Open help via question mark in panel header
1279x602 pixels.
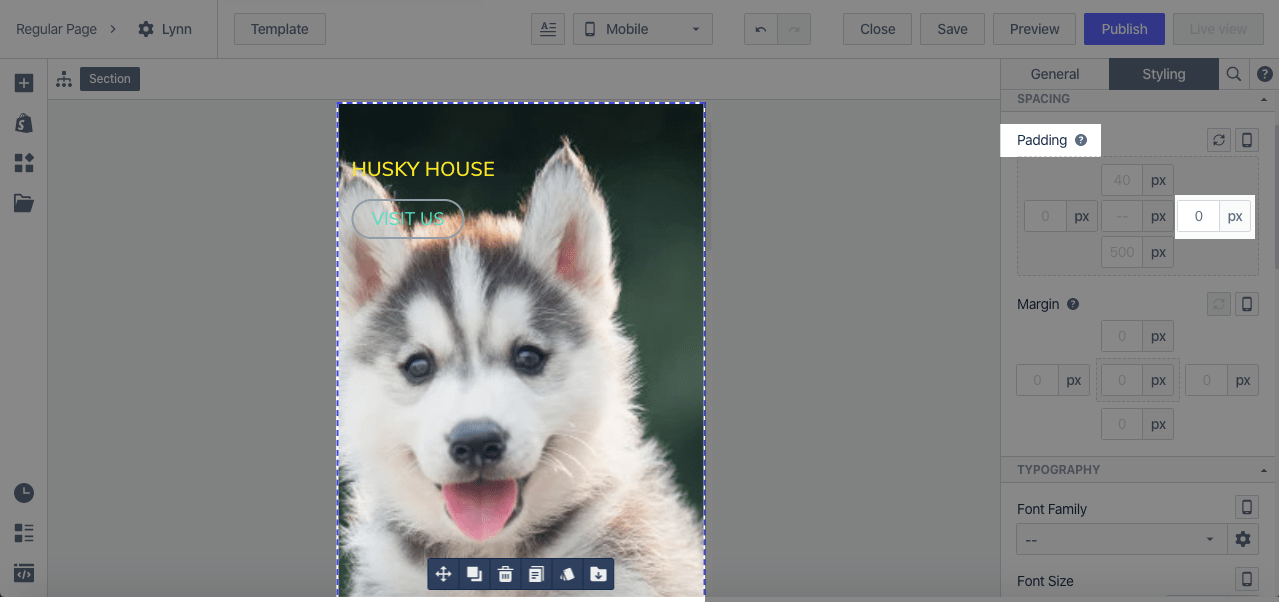click(x=1265, y=74)
